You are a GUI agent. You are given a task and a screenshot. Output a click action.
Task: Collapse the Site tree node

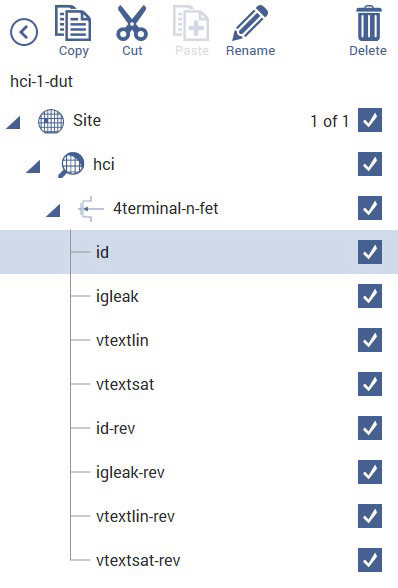pyautogui.click(x=14, y=122)
